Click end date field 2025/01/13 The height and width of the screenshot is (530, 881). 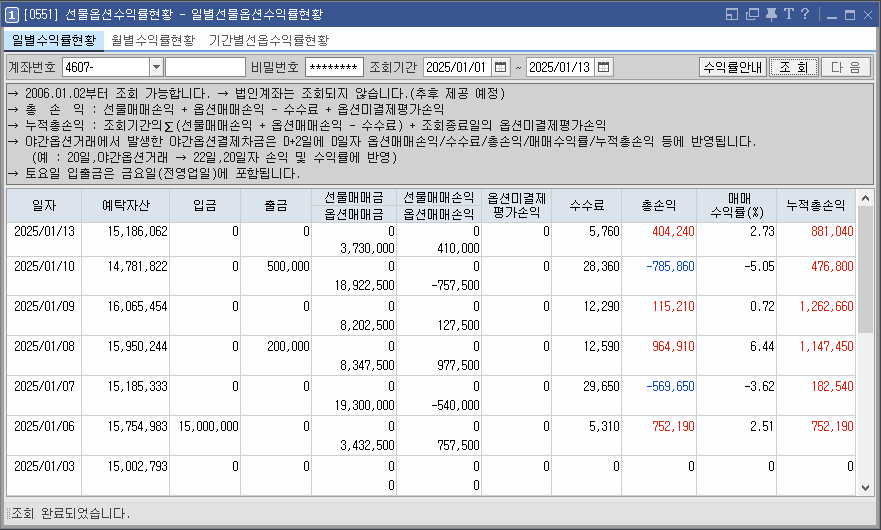pyautogui.click(x=560, y=67)
